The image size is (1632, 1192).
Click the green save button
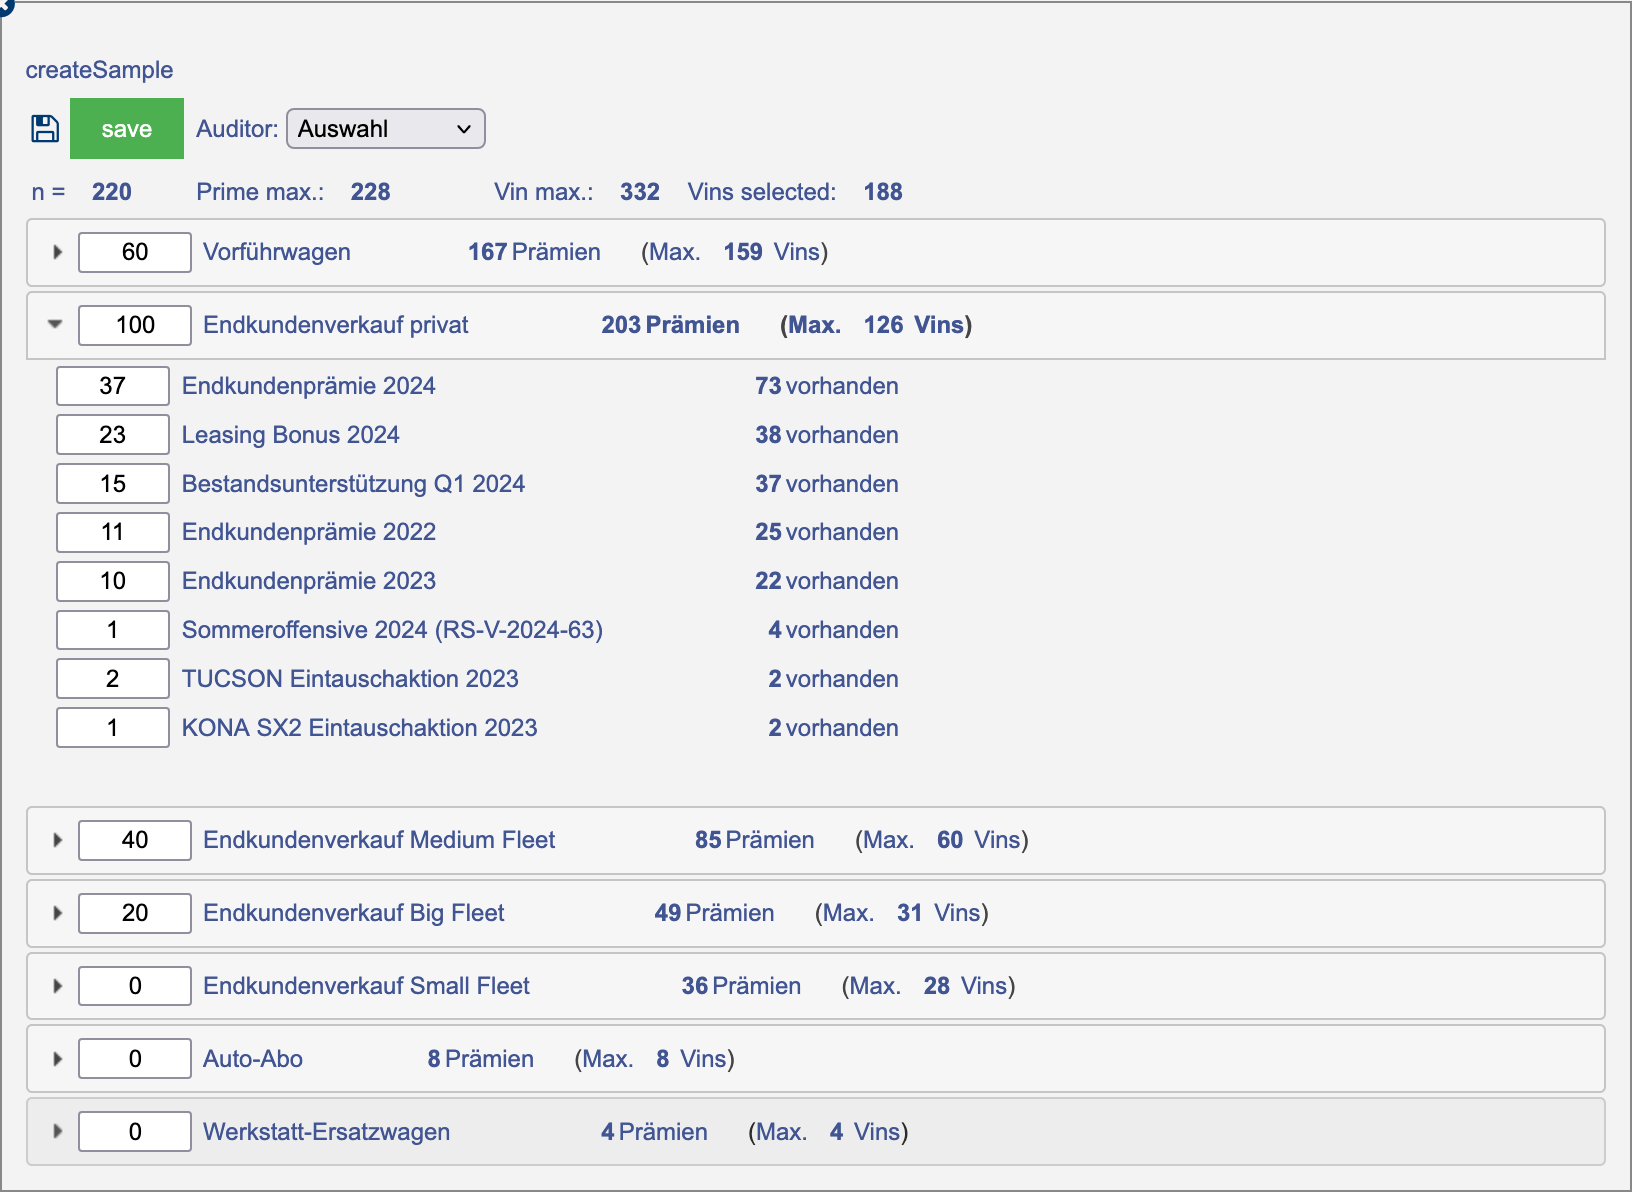click(x=126, y=128)
